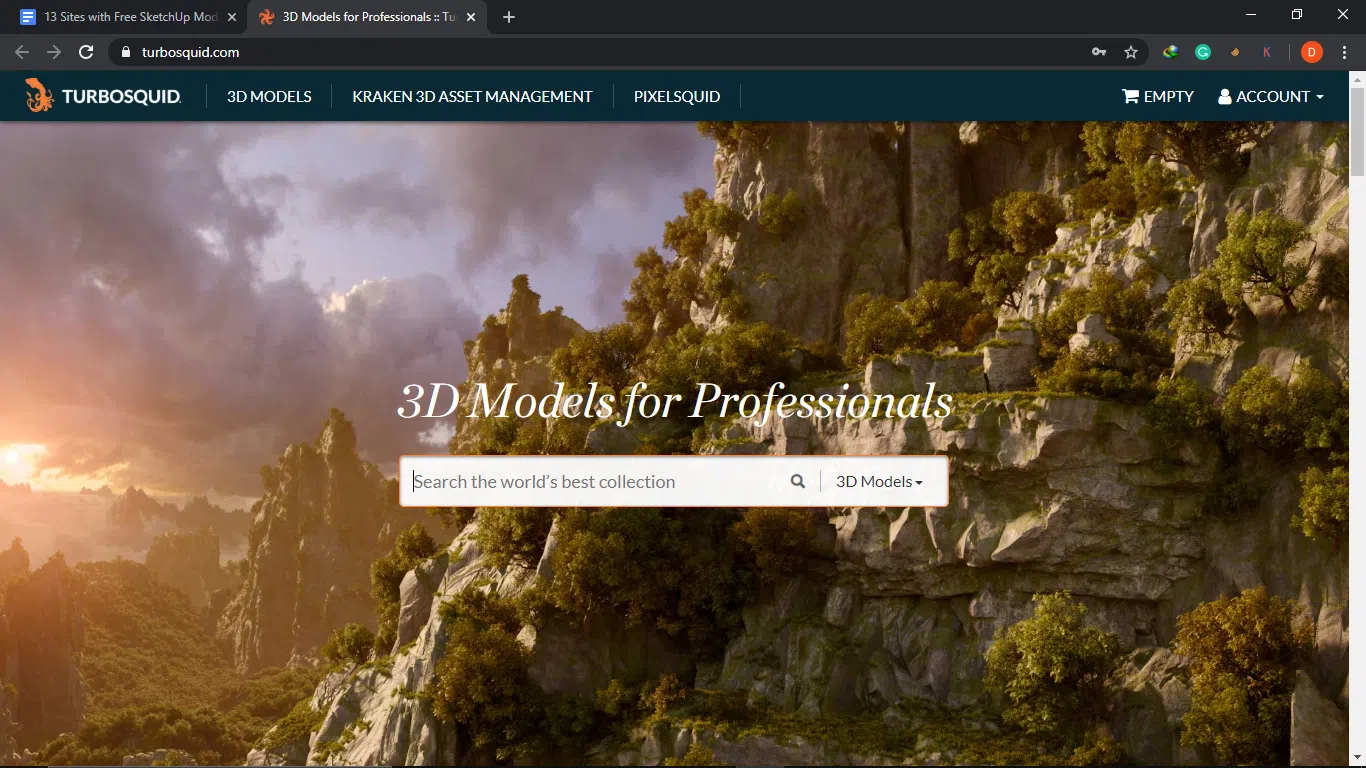The width and height of the screenshot is (1366, 768).
Task: Click the search the world's best collection field
Action: click(595, 481)
